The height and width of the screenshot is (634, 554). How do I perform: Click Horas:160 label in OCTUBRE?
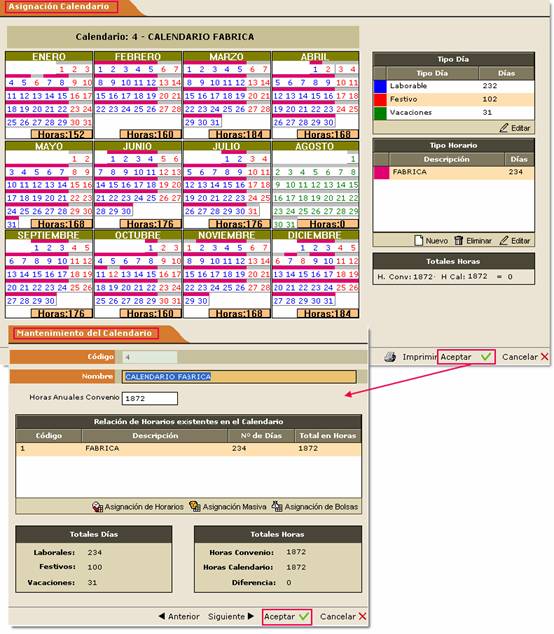(x=150, y=313)
